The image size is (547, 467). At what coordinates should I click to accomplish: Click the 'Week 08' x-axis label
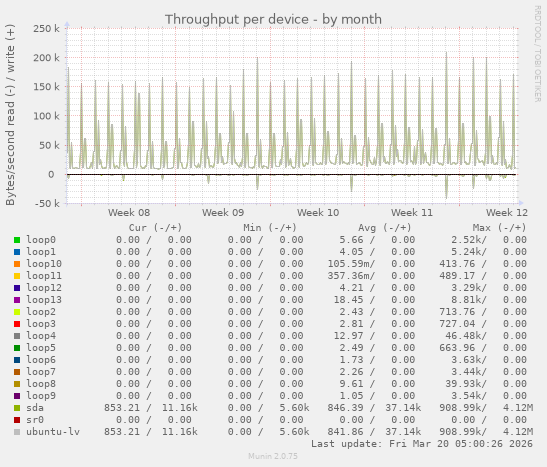point(129,212)
